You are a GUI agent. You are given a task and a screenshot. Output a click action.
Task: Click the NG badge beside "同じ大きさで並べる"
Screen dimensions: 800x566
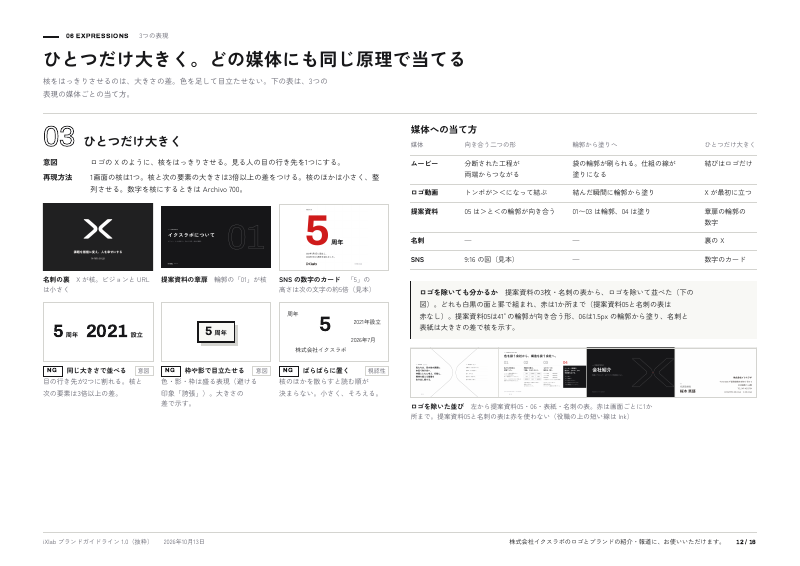(x=53, y=371)
